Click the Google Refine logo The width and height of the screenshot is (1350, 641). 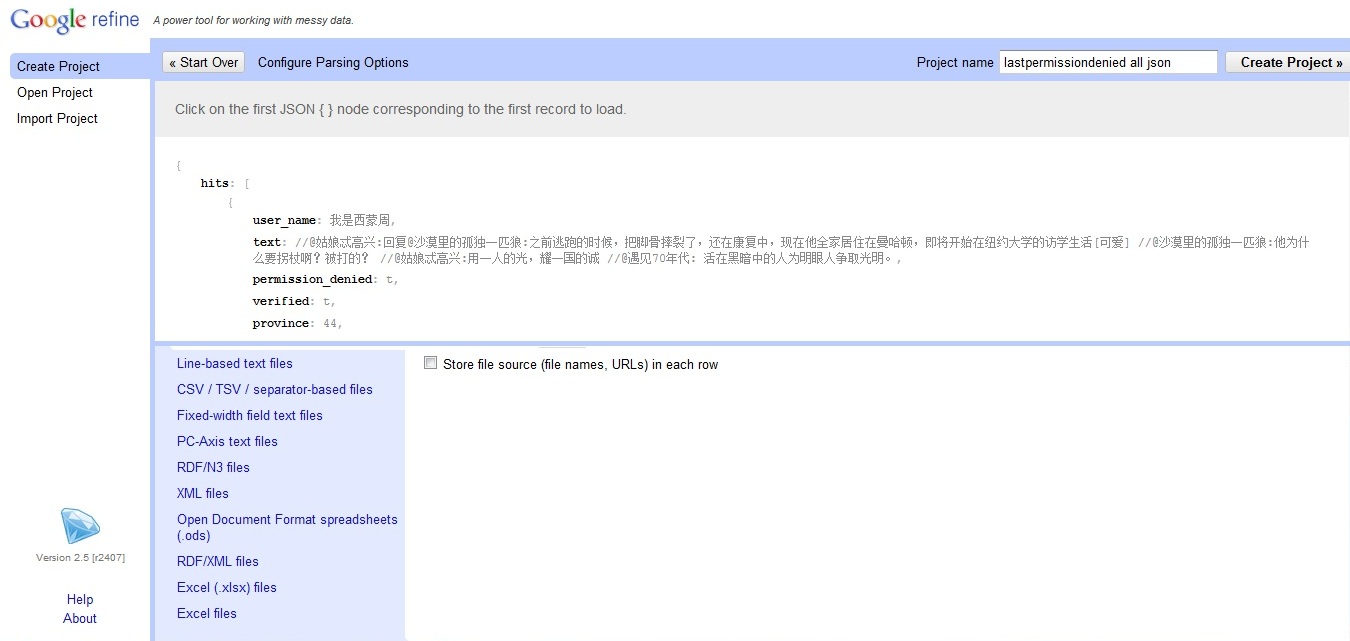[74, 21]
